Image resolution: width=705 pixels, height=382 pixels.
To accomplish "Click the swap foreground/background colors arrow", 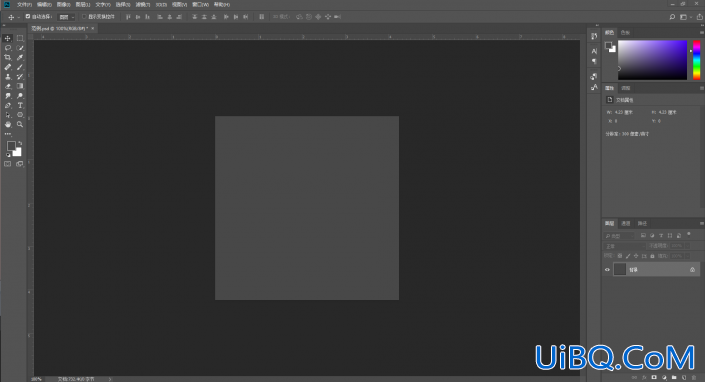I will (x=20, y=143).
